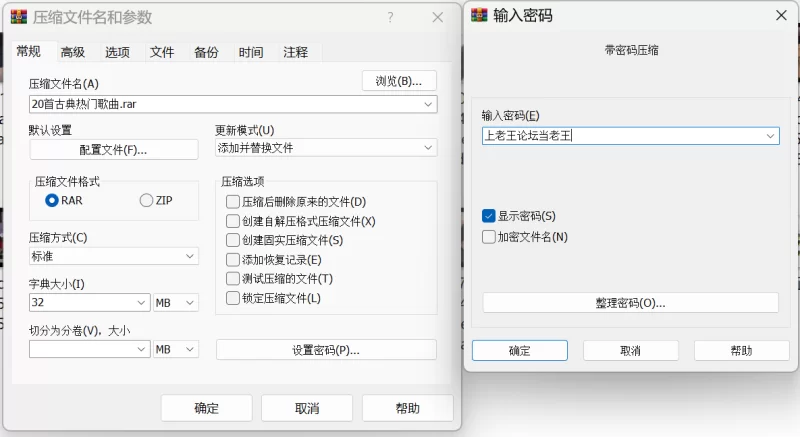Switch to the 高级 tab

pos(72,52)
